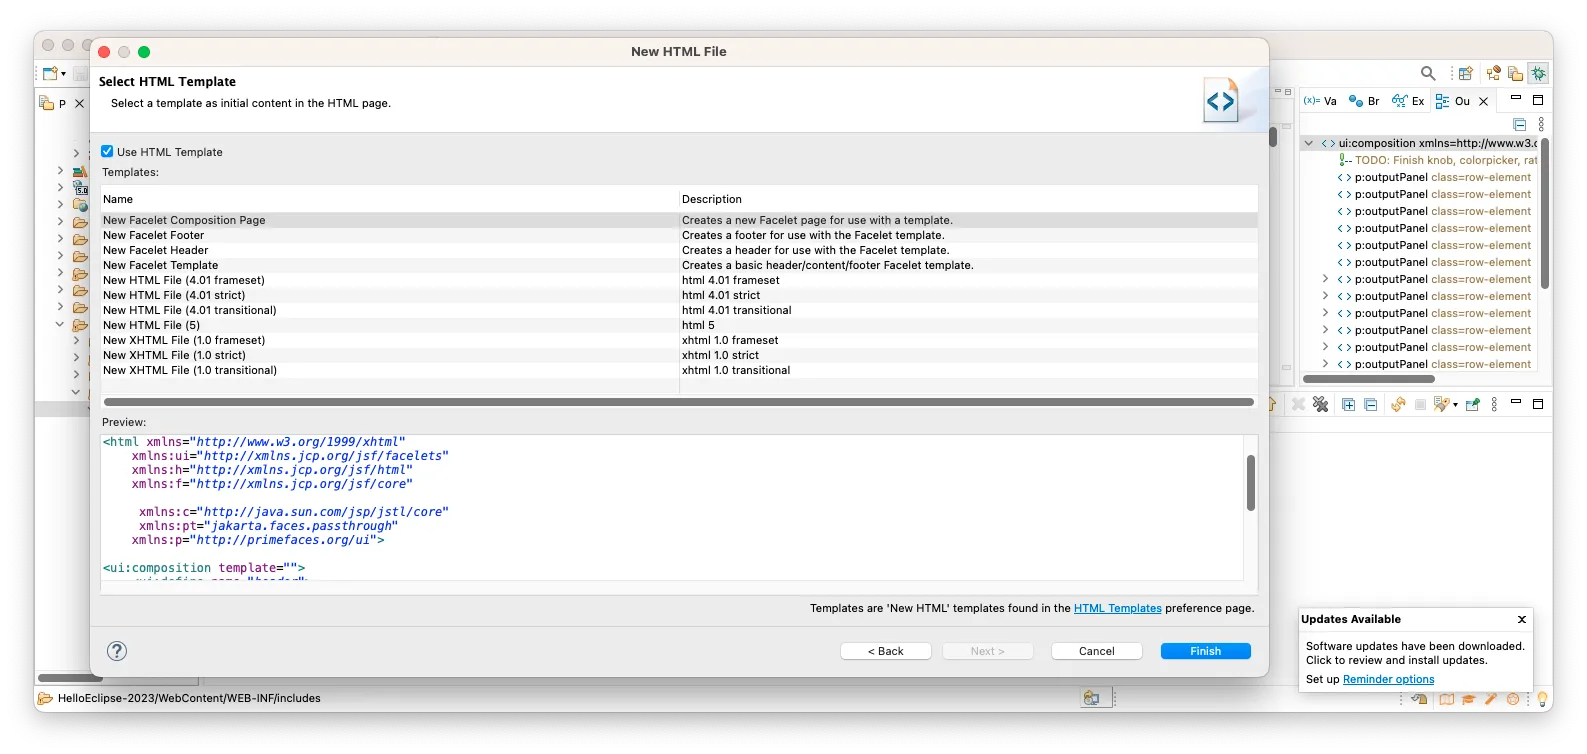Click the Cancel button
This screenshot has width=1587, height=754.
[x=1096, y=651]
